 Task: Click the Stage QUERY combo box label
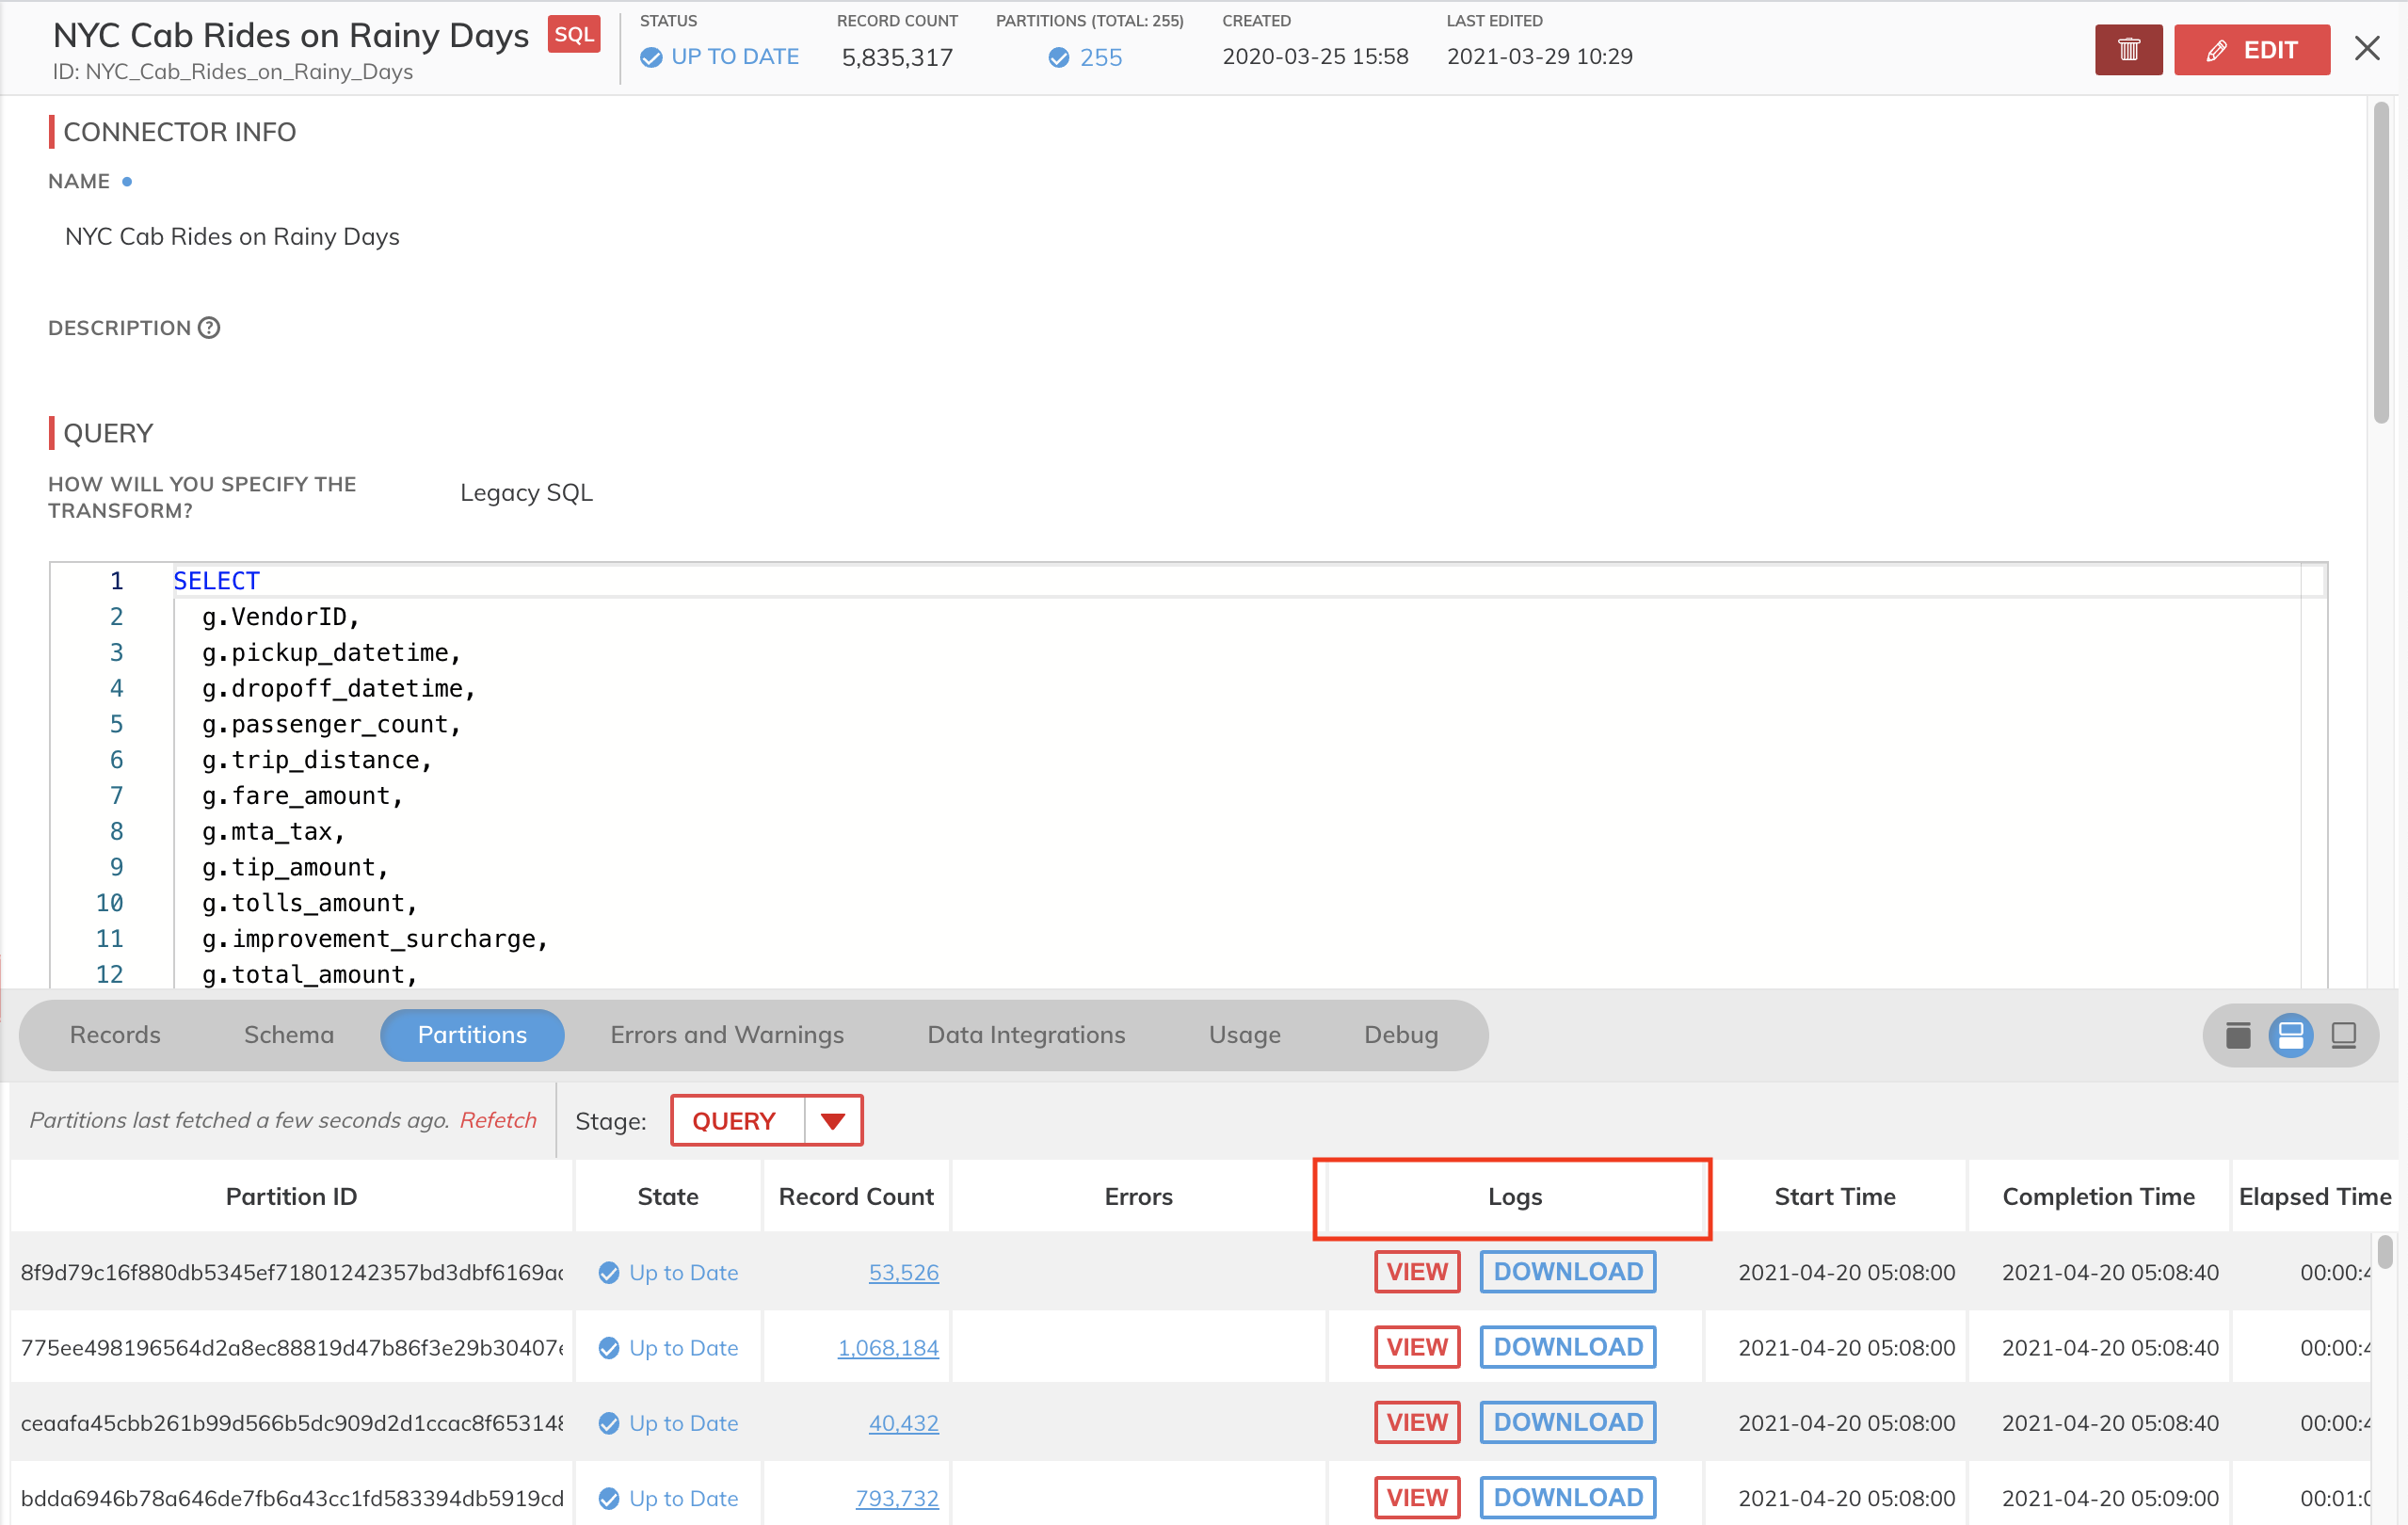tap(735, 1121)
